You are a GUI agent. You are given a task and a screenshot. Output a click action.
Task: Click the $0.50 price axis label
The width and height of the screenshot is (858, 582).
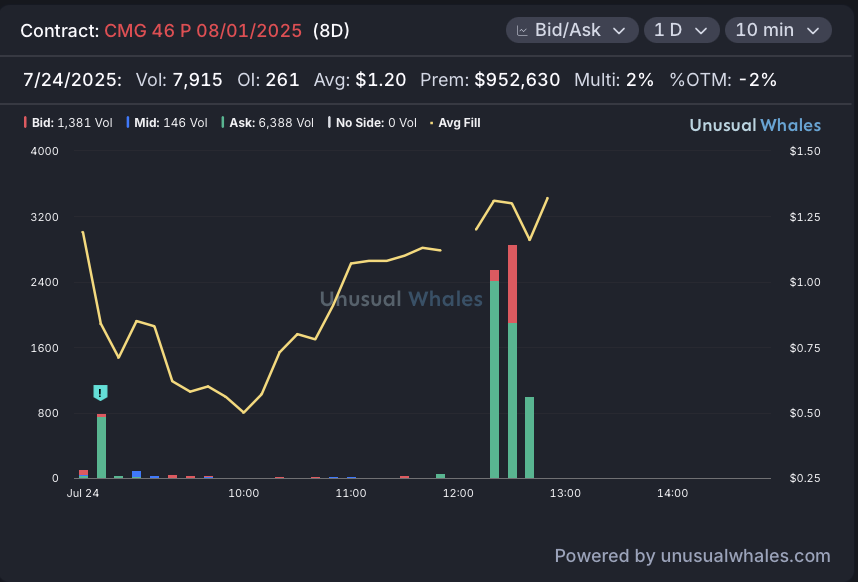click(x=805, y=413)
